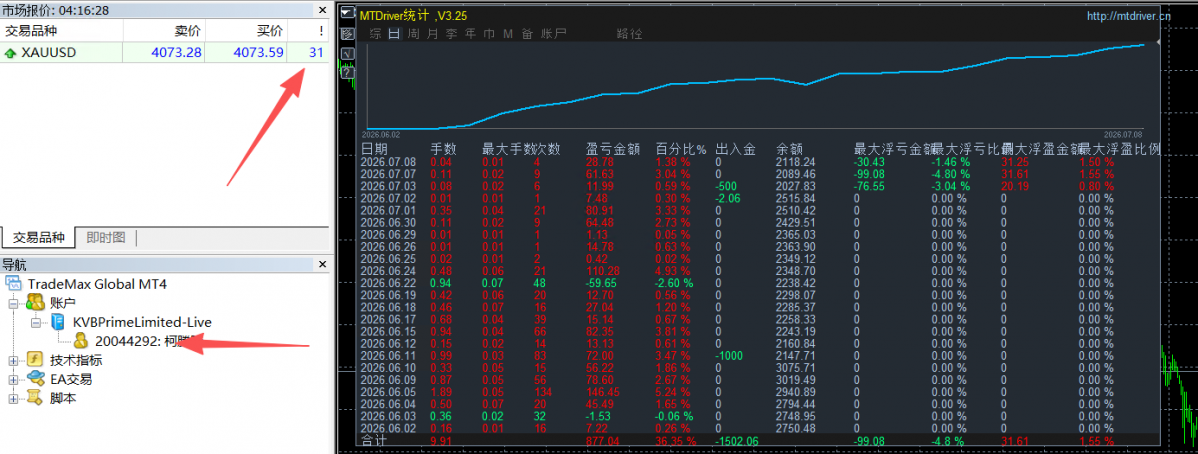This screenshot has height=454, width=1198.
Task: Click the XAUUSD green up-arrow icon
Action: pyautogui.click(x=11, y=54)
